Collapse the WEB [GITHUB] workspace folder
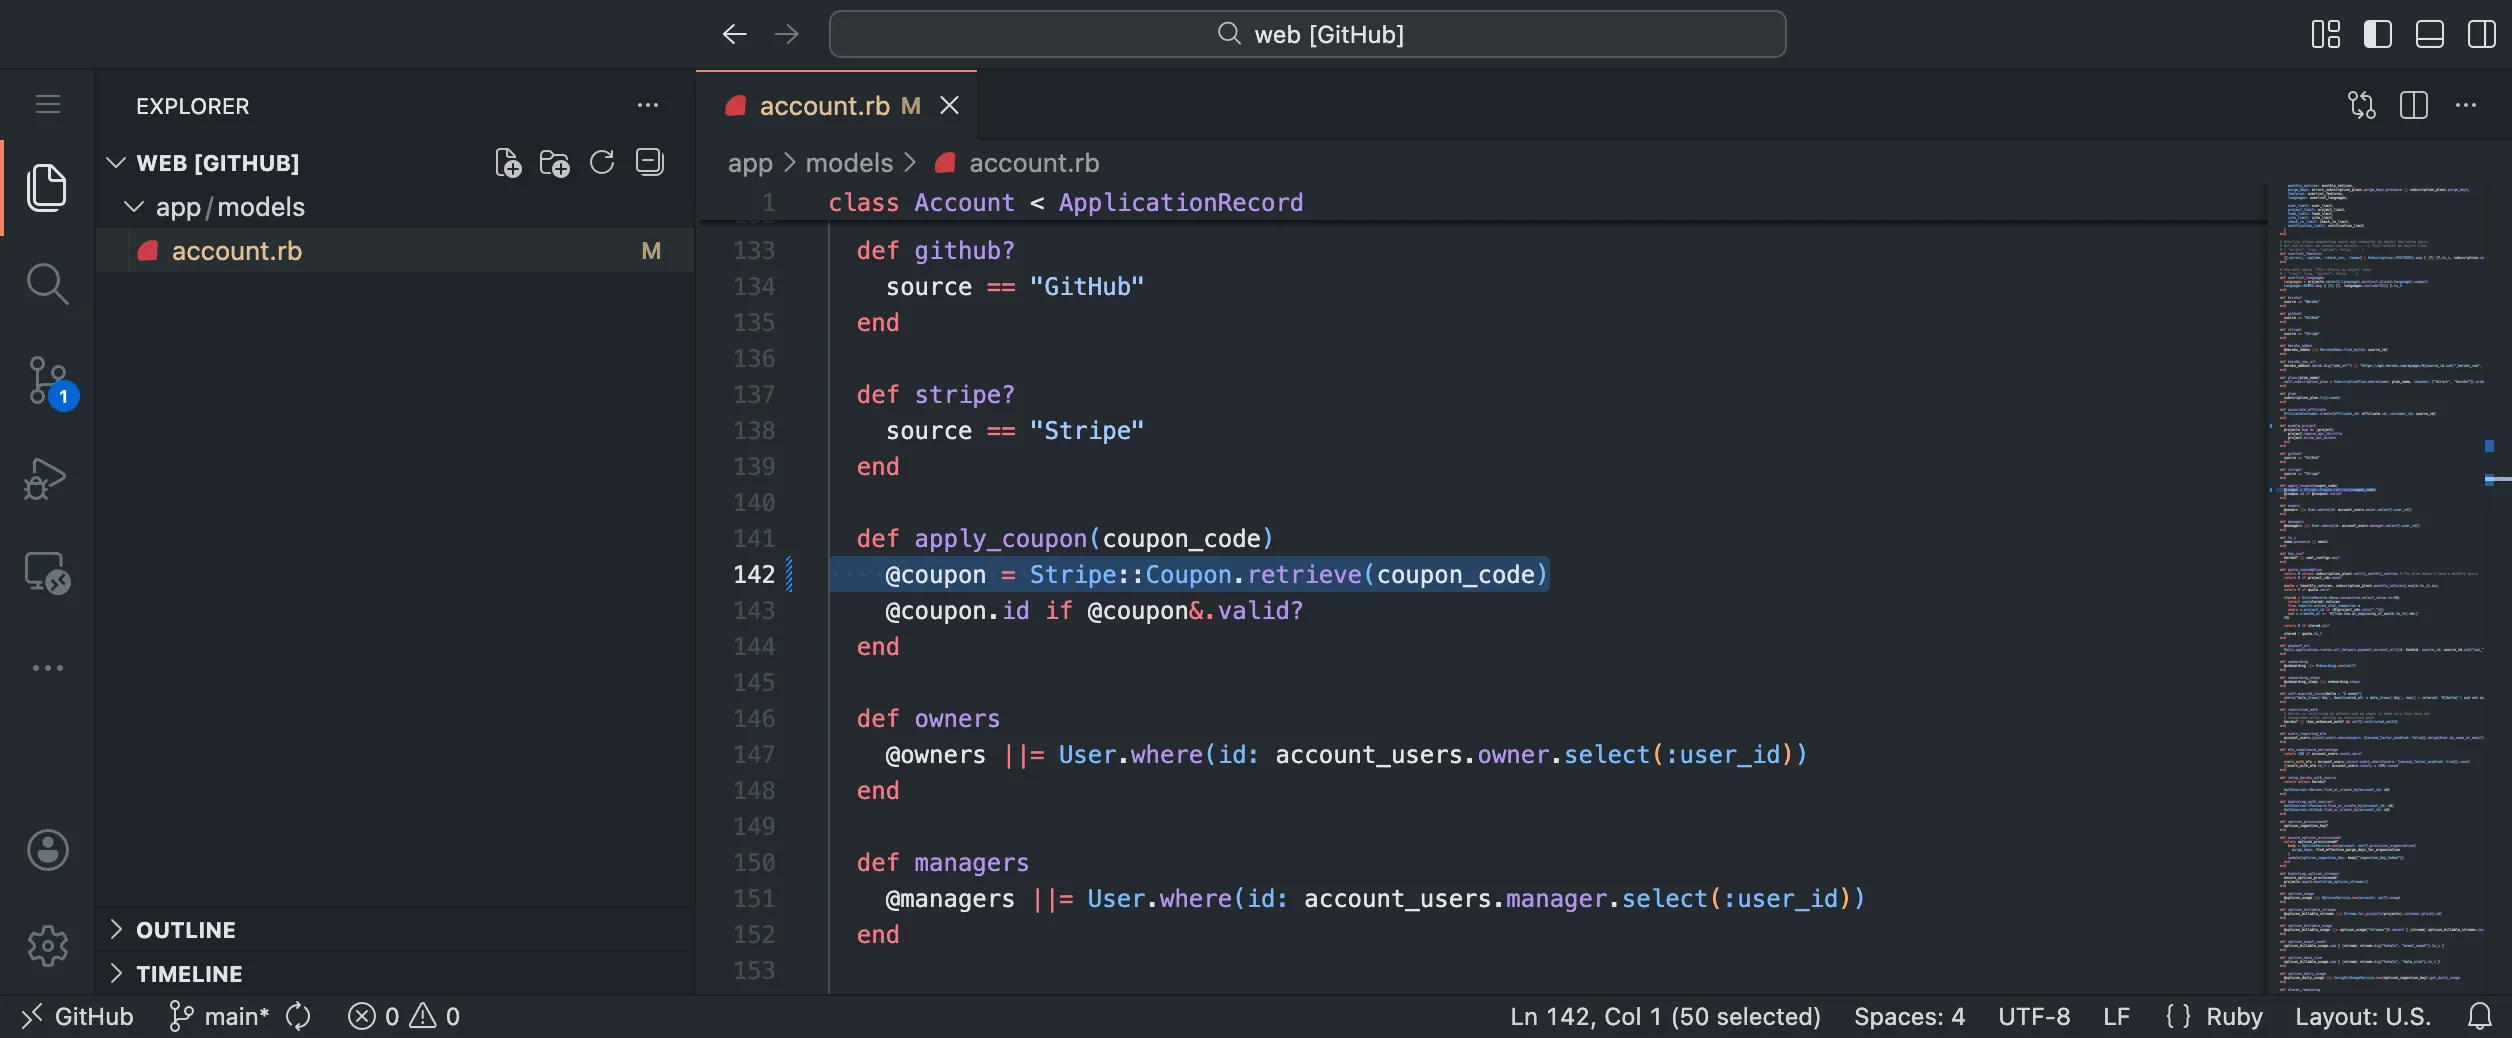Viewport: 2512px width, 1038px height. pos(116,162)
